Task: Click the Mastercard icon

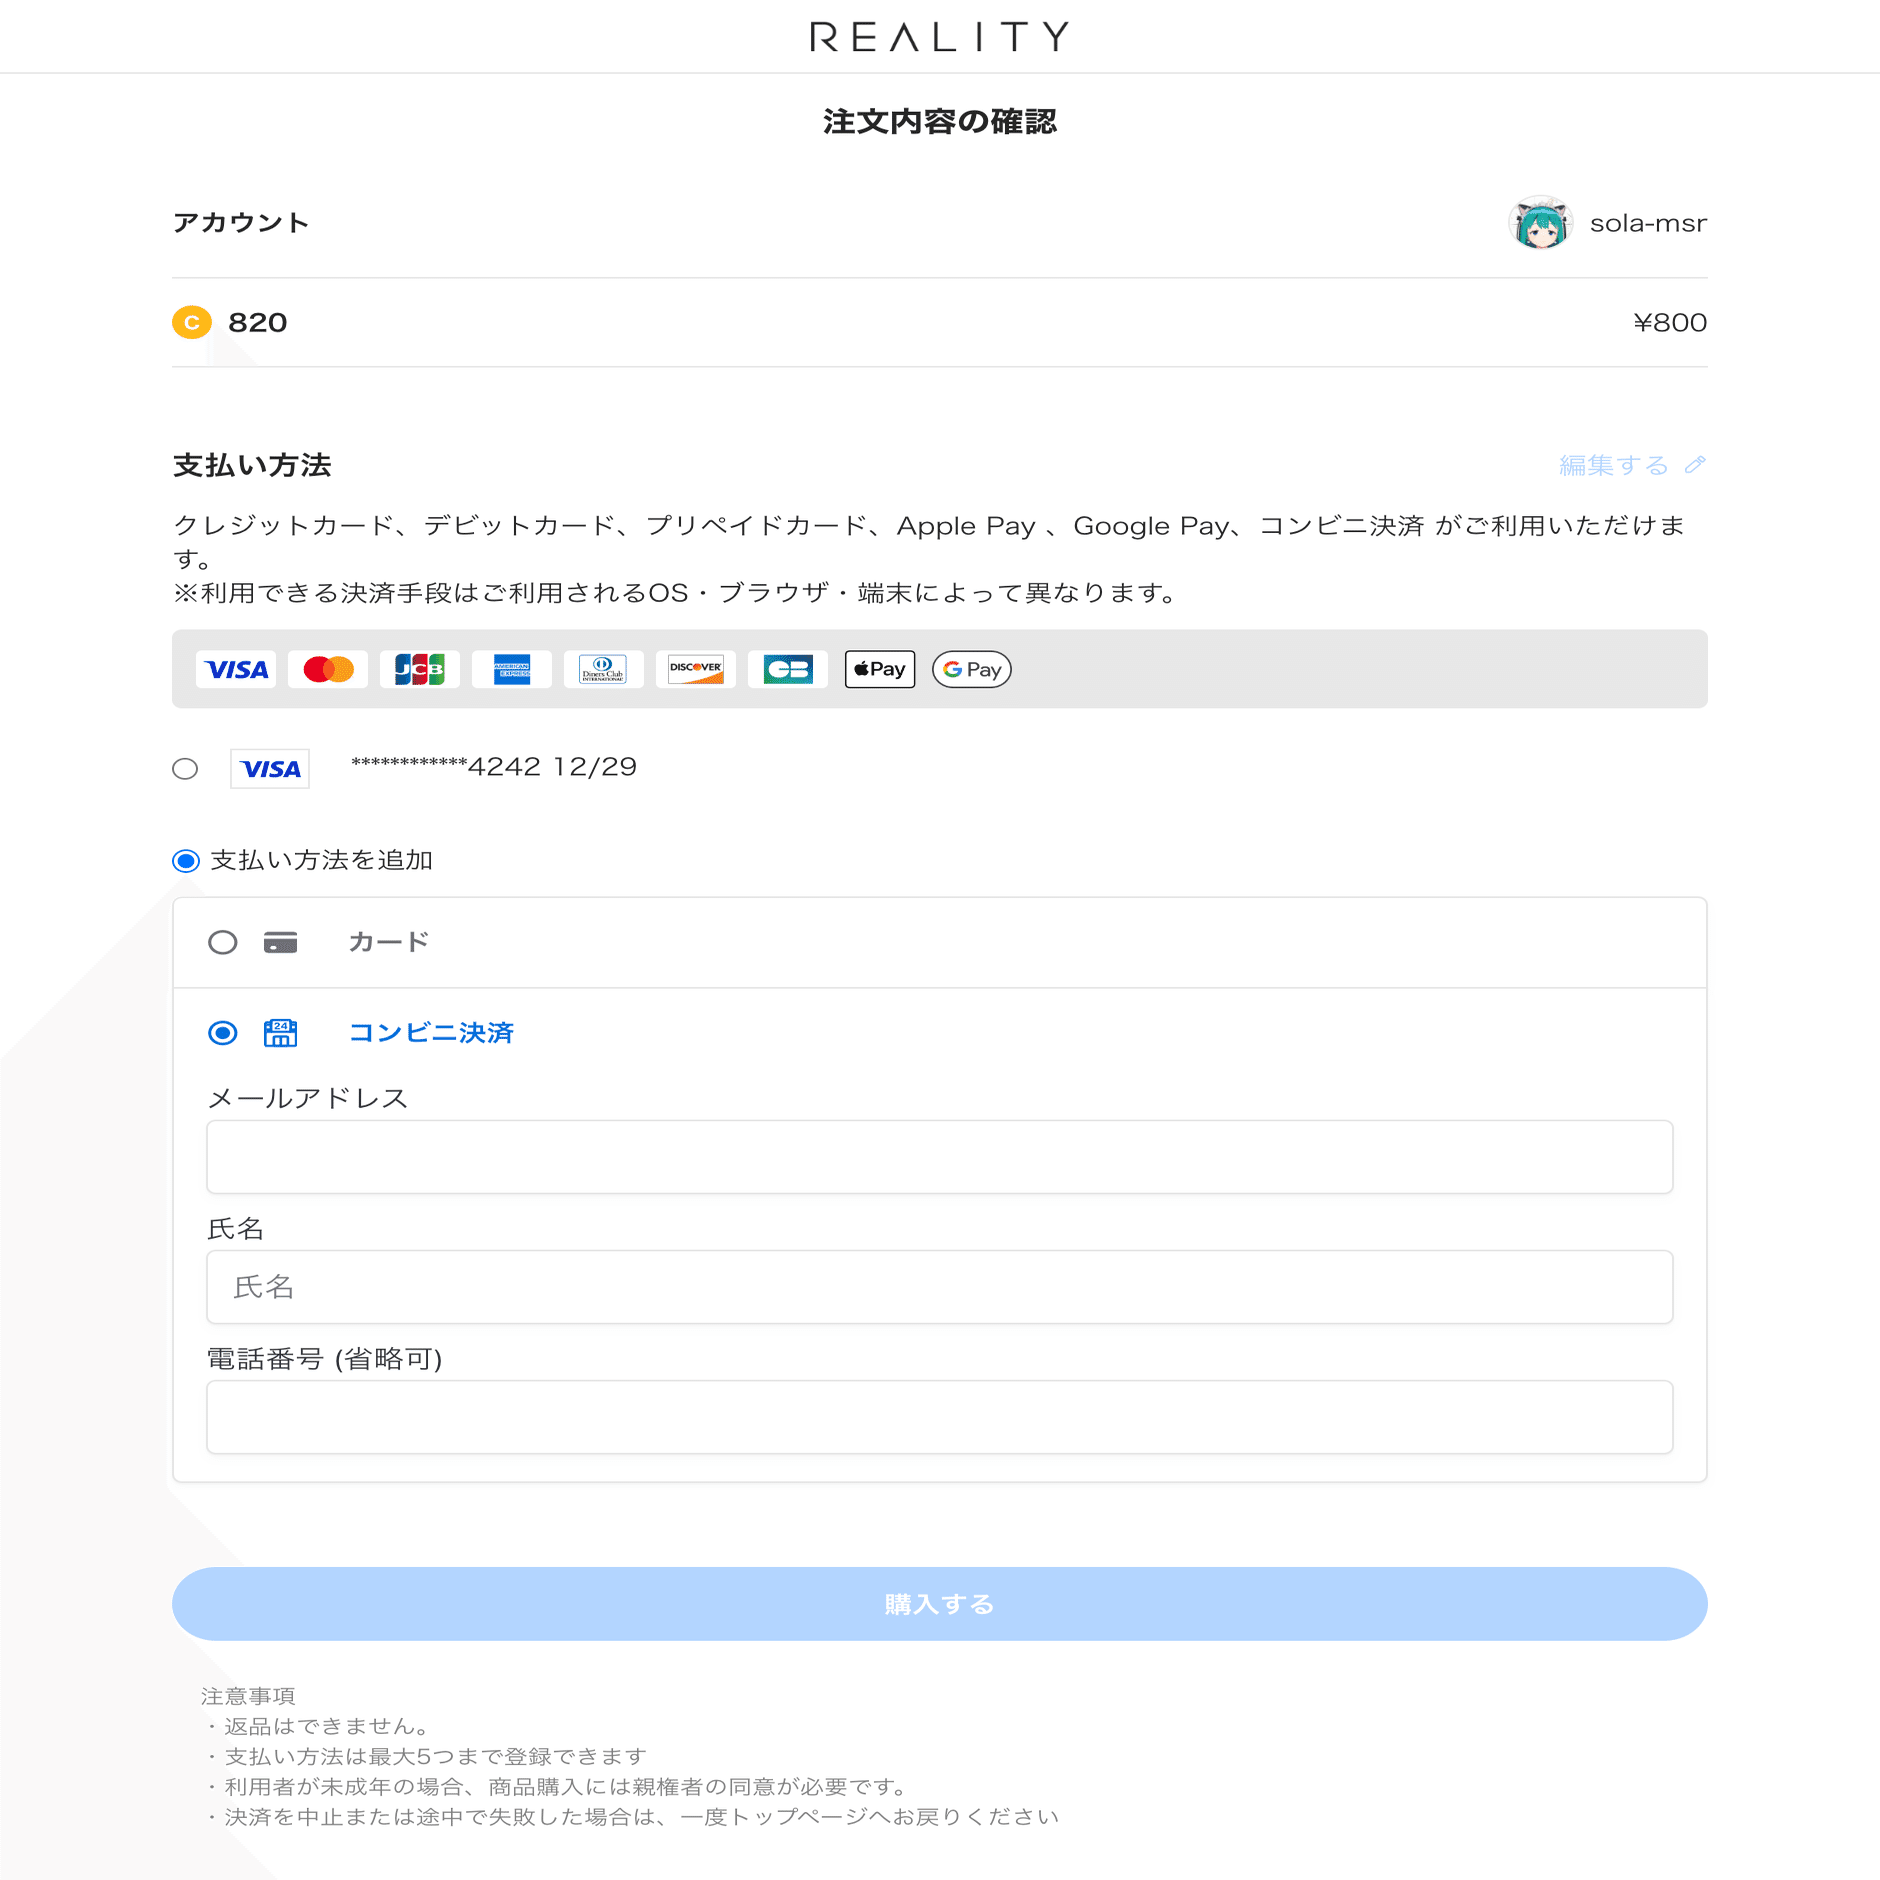Action: click(328, 669)
